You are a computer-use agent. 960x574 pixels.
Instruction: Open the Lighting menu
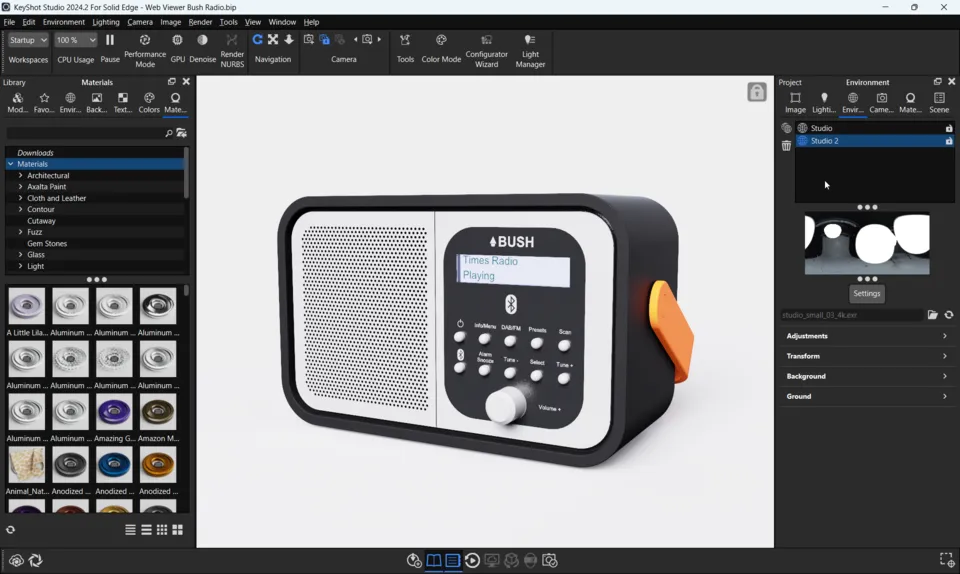click(106, 22)
